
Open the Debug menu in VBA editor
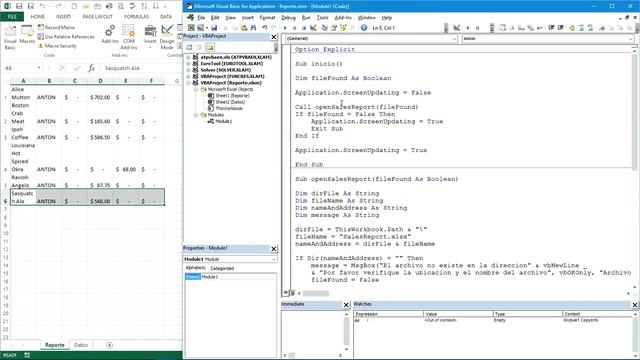pyautogui.click(x=288, y=18)
